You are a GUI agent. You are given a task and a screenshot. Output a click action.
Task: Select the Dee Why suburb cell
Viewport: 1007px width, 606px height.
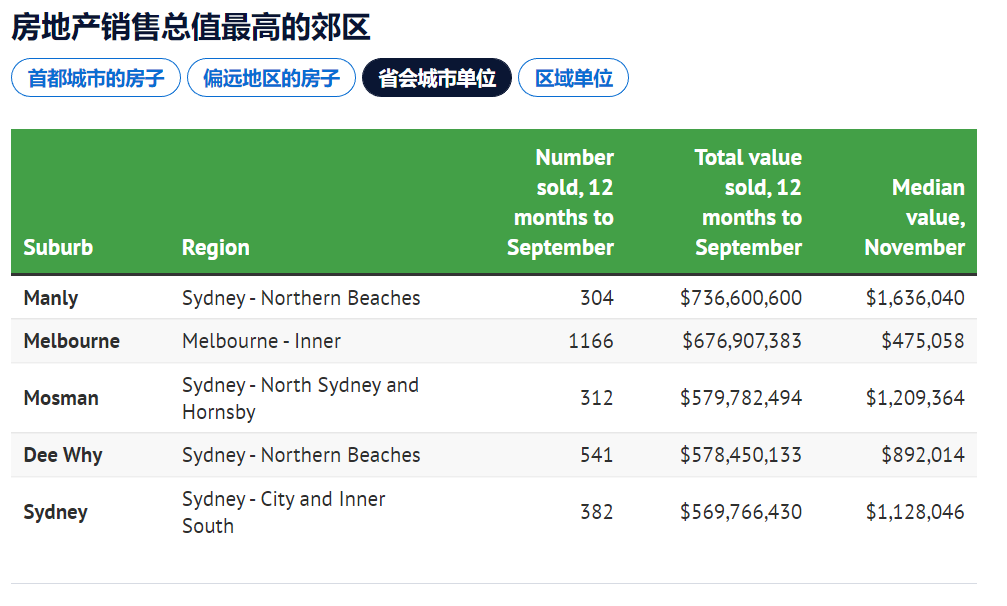click(63, 455)
